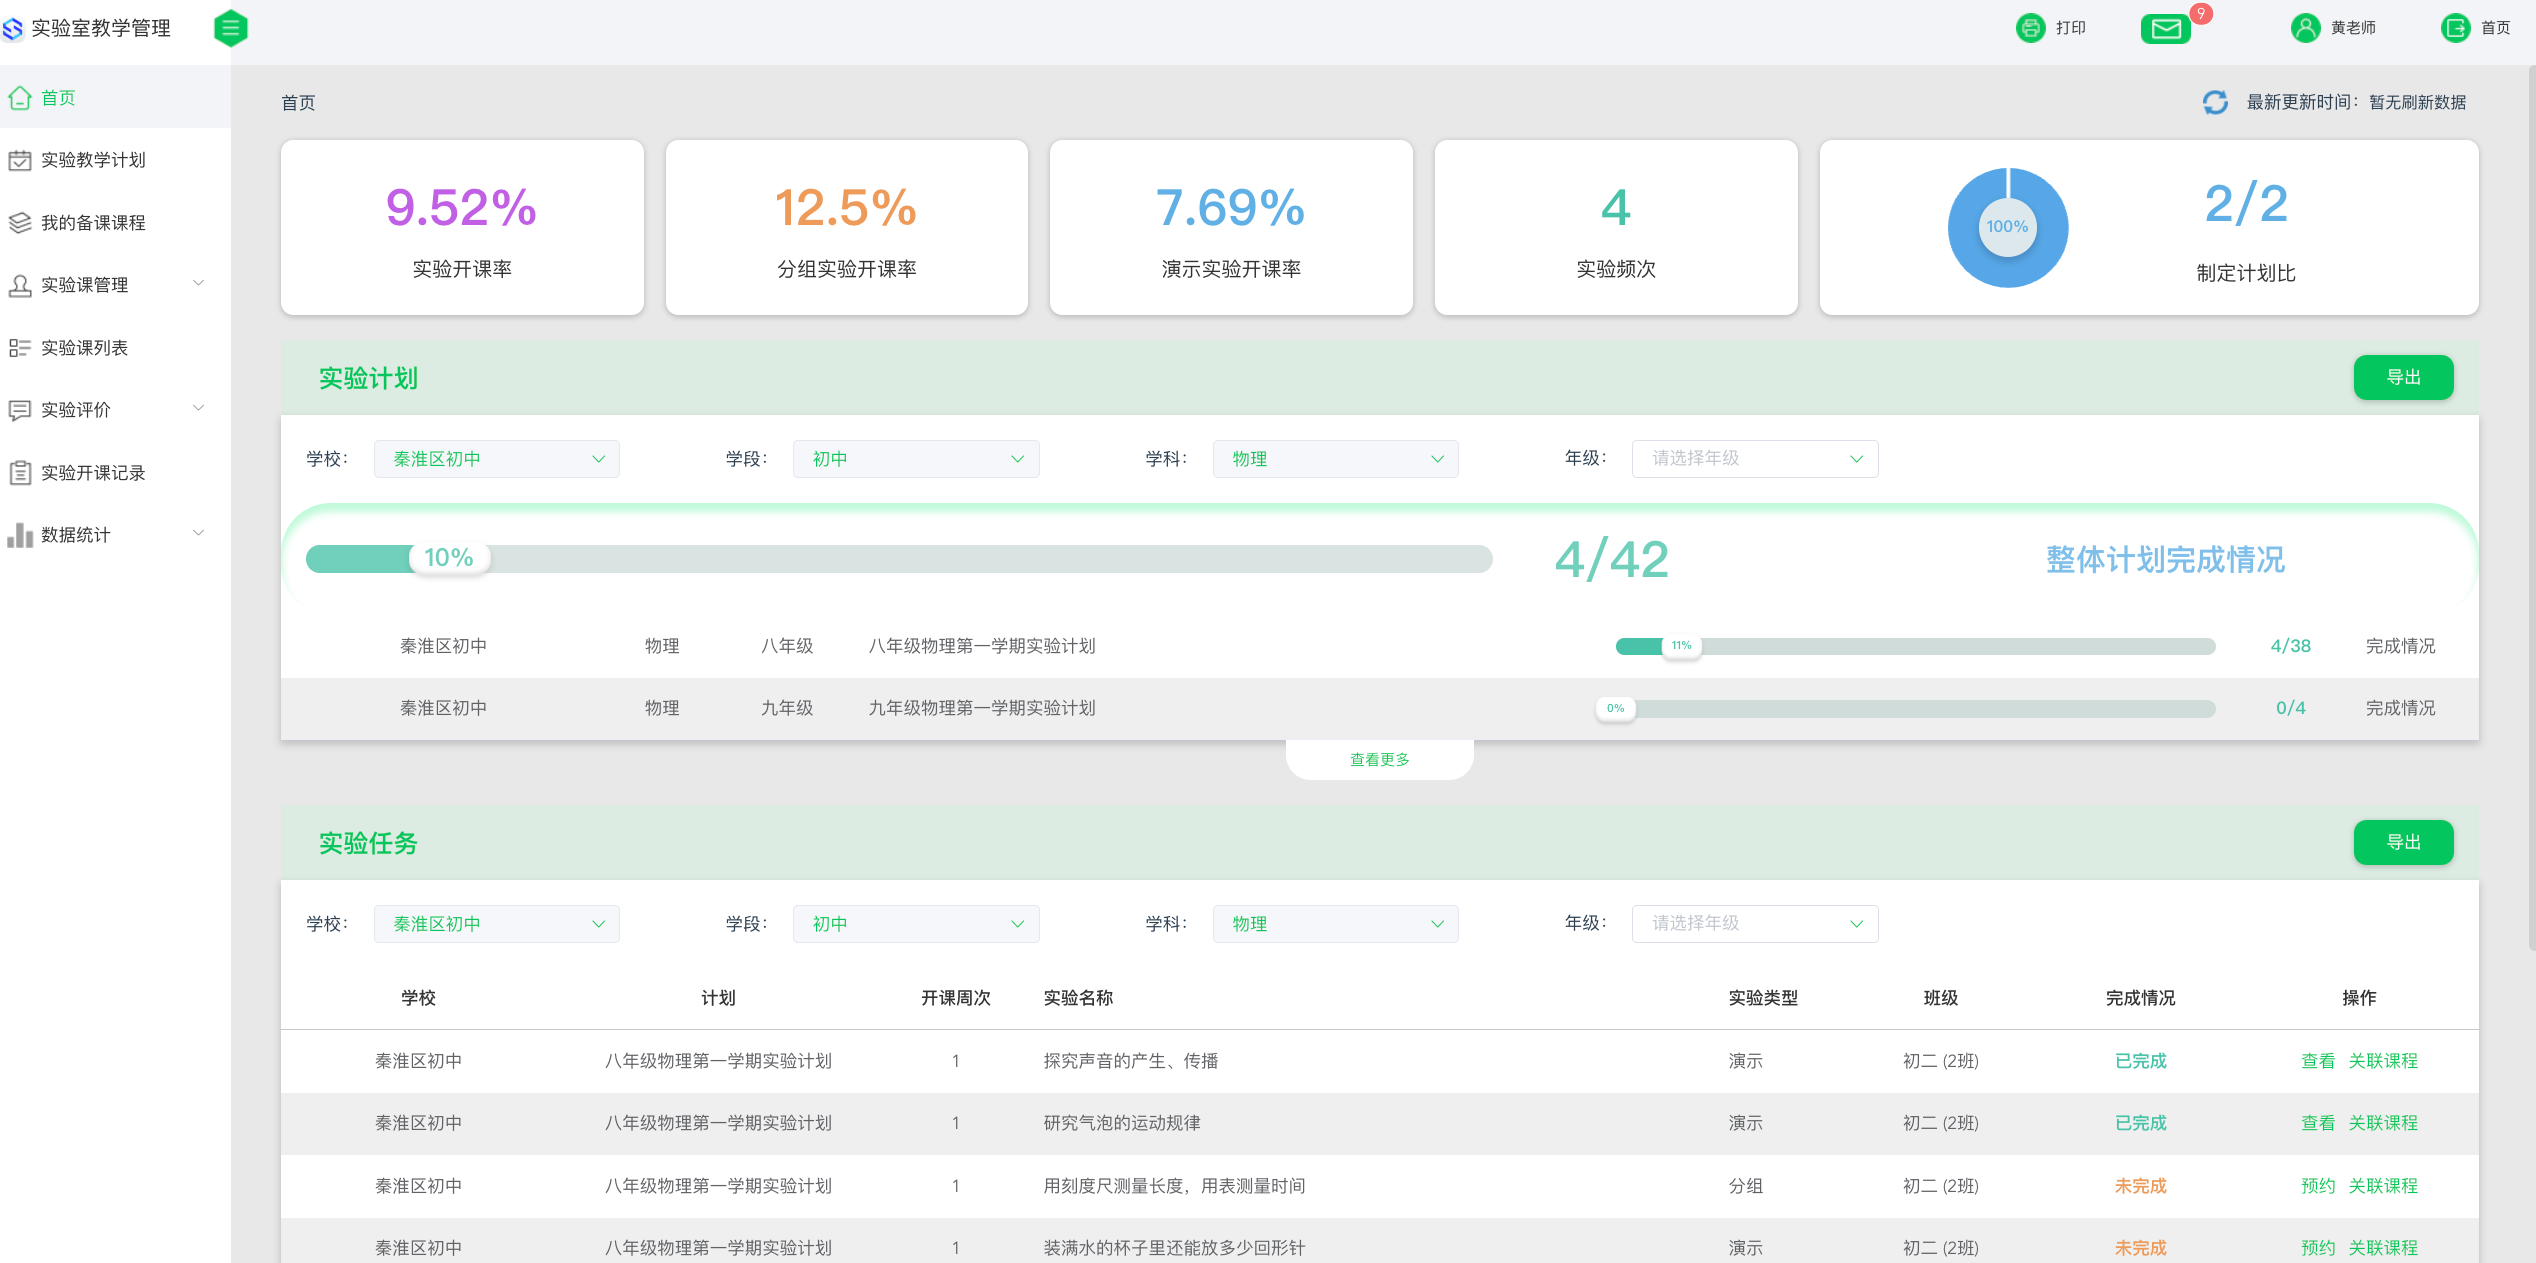Click the 首页 exit icon at top right

point(2455,28)
